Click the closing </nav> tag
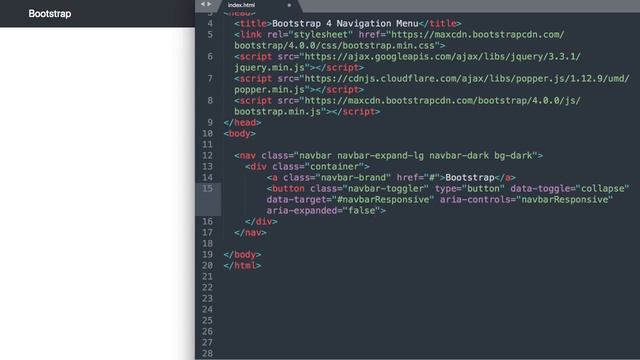This screenshot has width=640, height=360. (x=250, y=233)
